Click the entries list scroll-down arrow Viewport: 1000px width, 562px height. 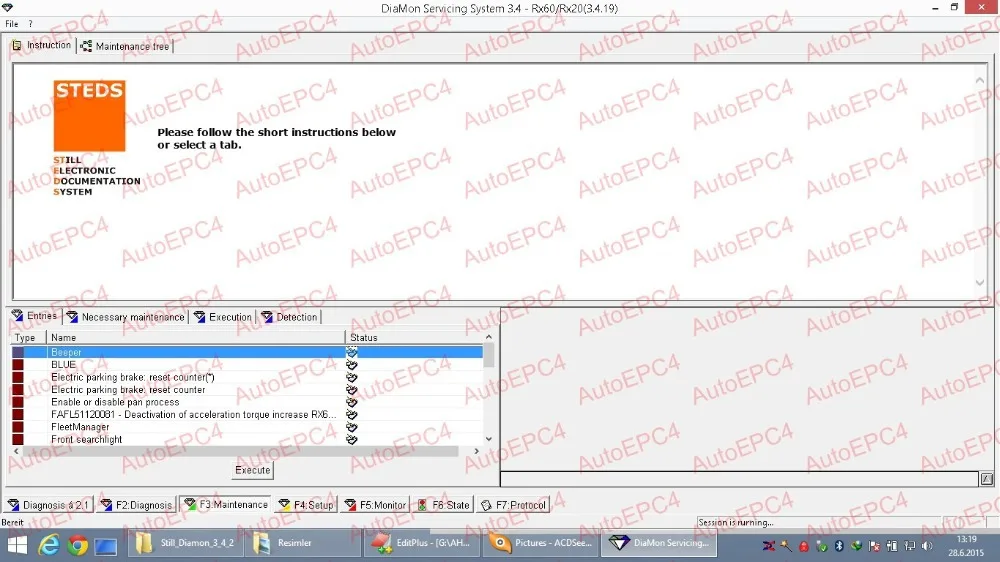pos(489,439)
